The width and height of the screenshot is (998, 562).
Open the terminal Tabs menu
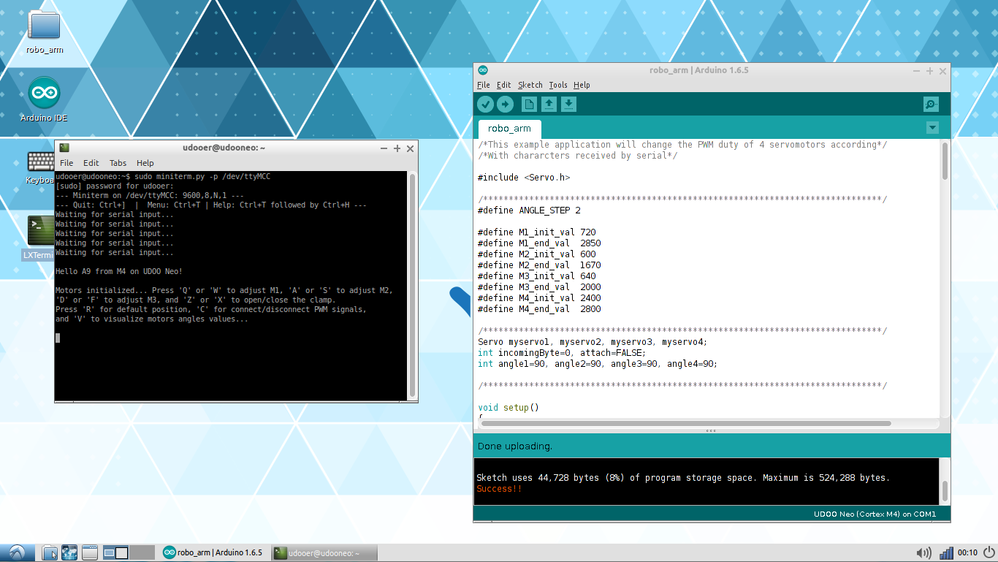(118, 163)
